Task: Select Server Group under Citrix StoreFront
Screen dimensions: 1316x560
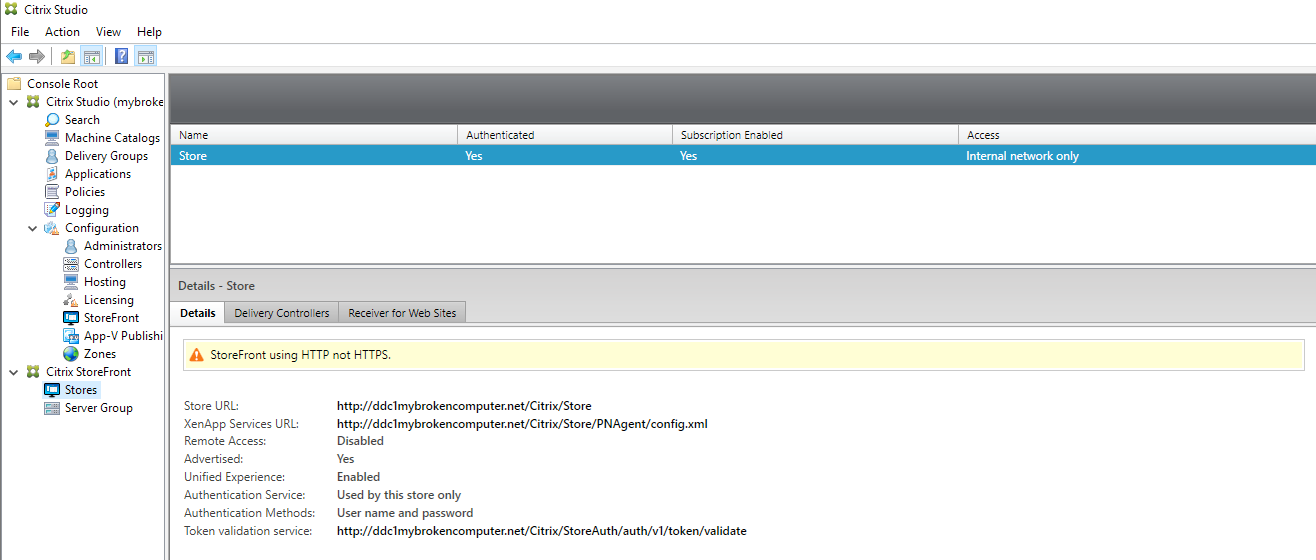Action: click(98, 408)
